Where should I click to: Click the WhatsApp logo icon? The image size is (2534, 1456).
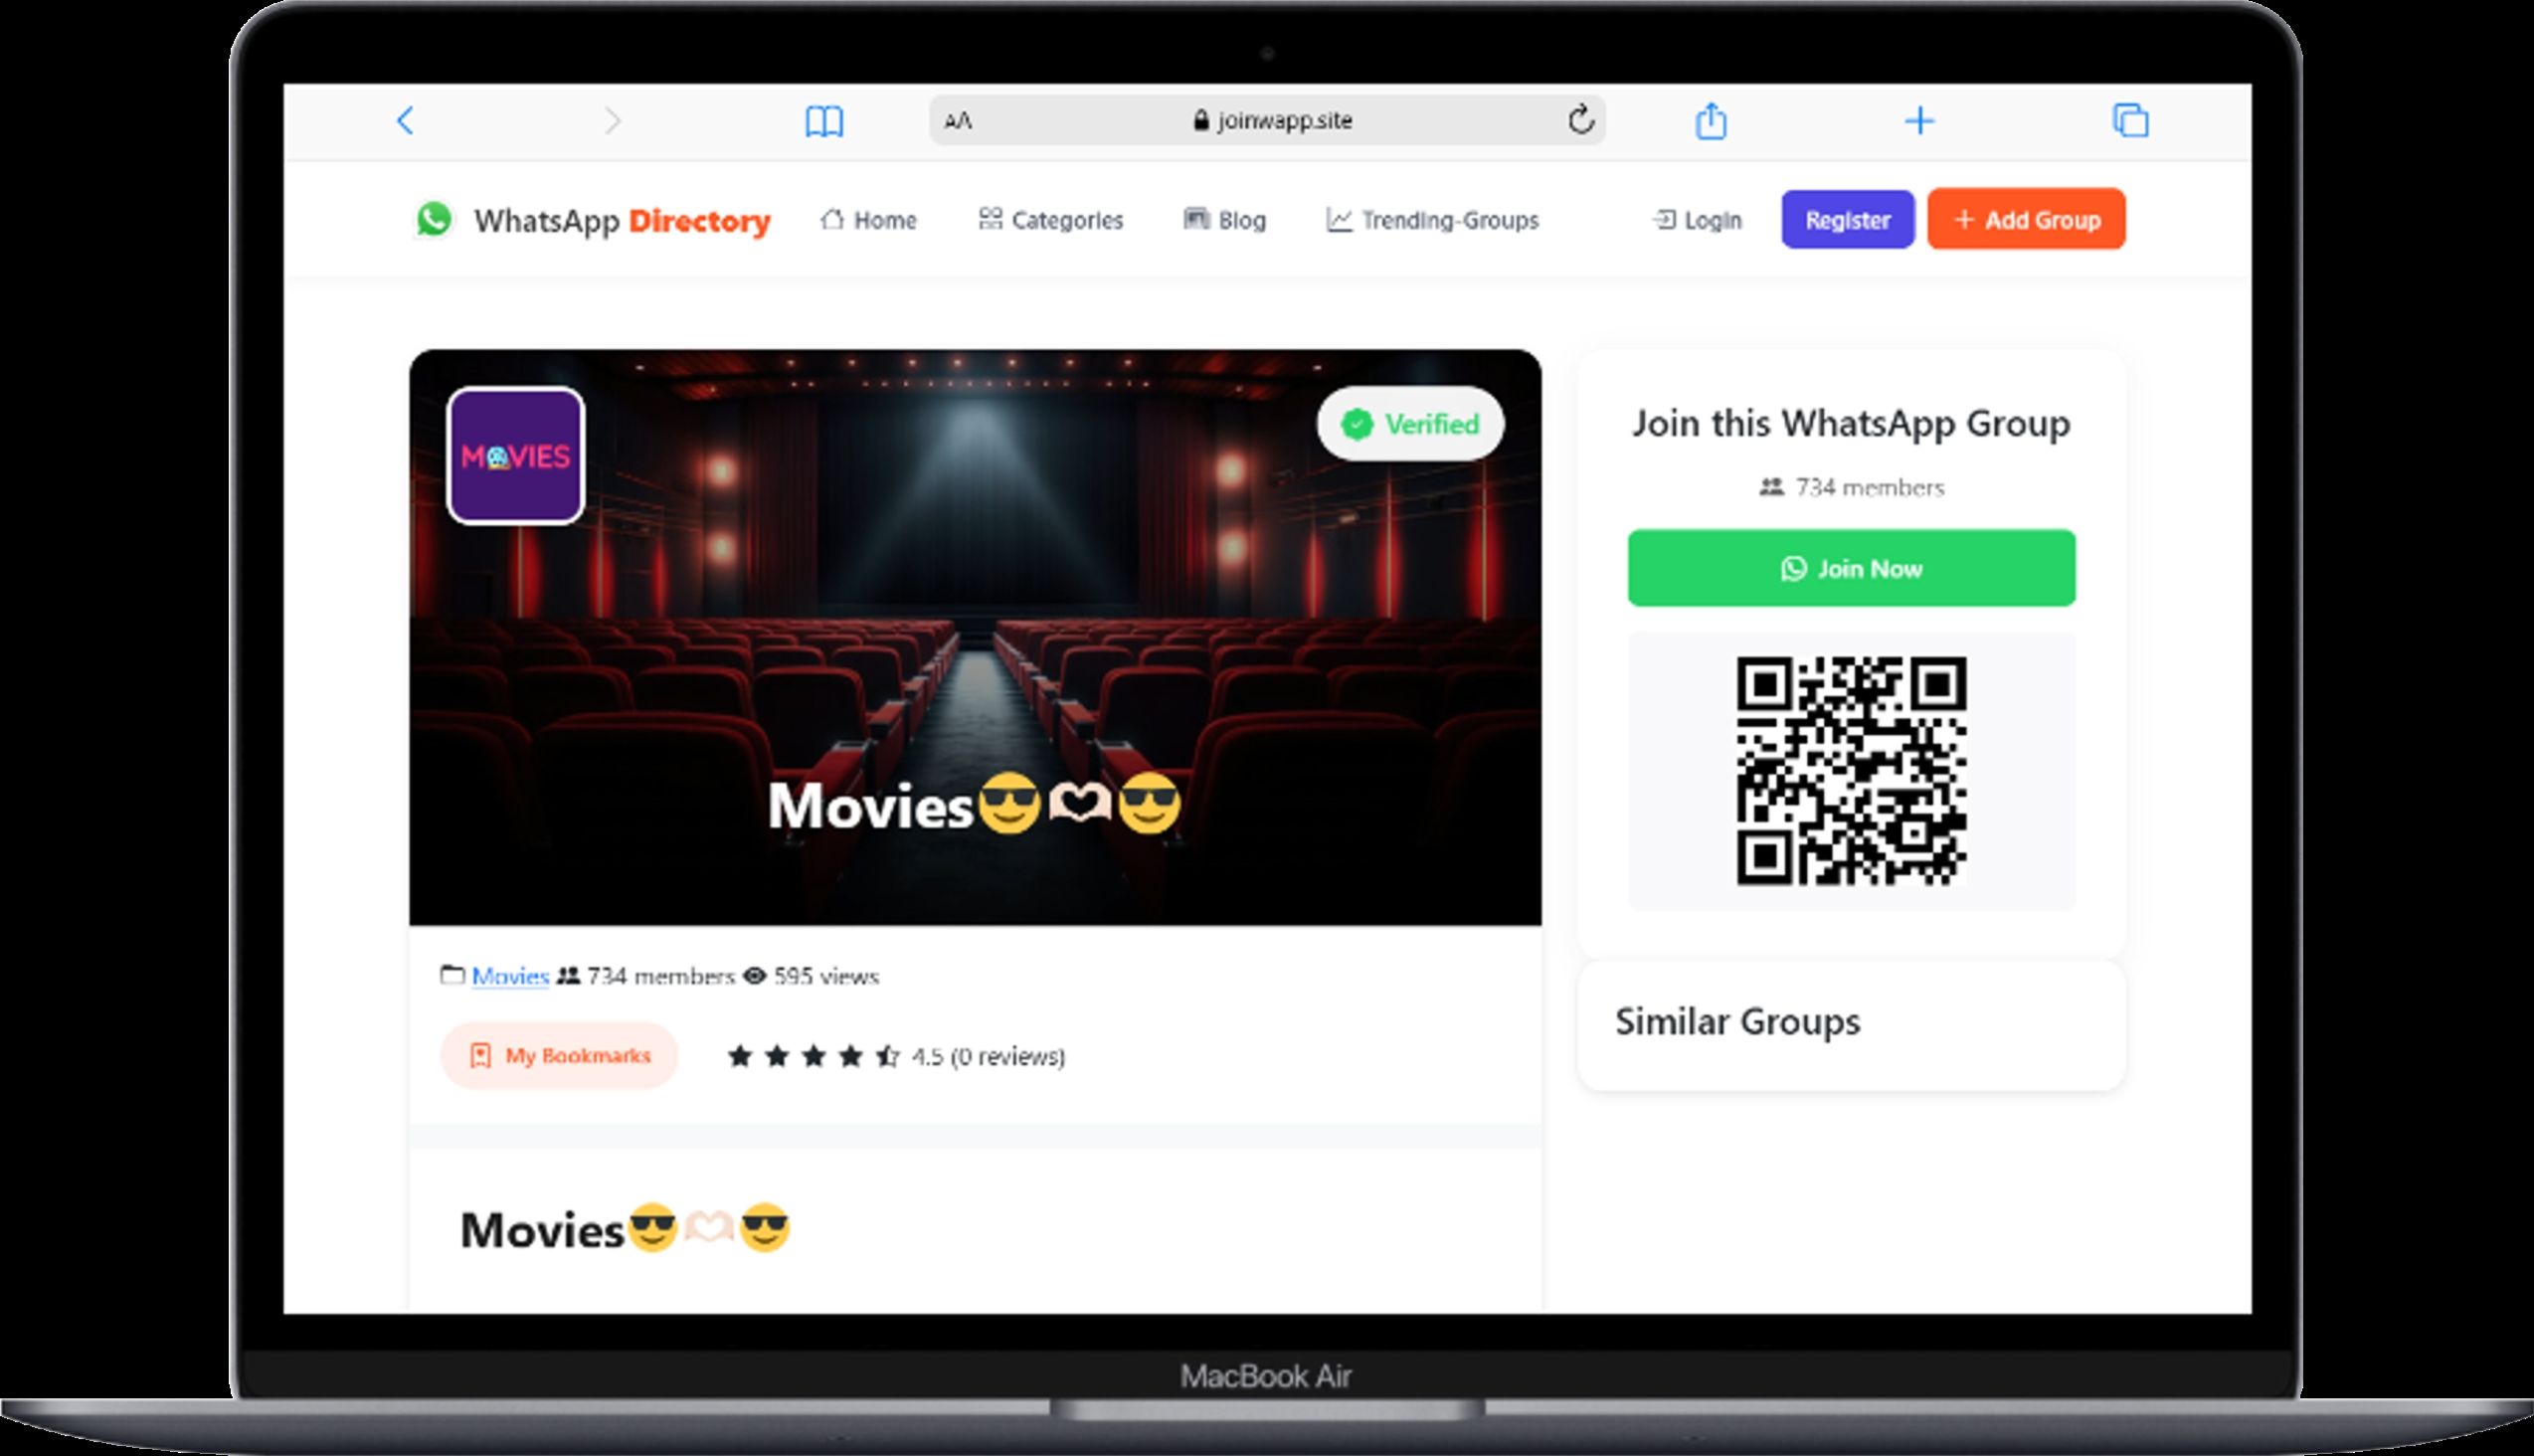434,219
